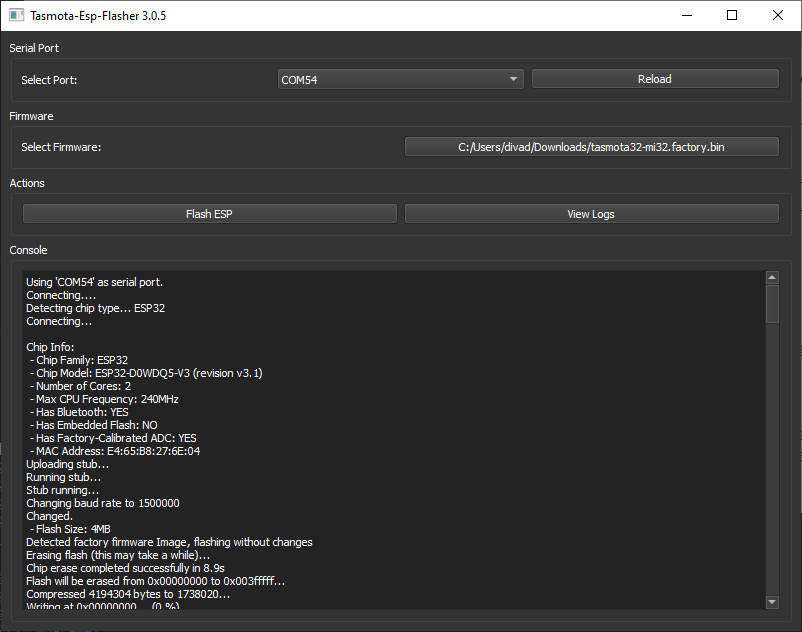Click the "Erasing flash (this may take a while)" line

tap(118, 555)
